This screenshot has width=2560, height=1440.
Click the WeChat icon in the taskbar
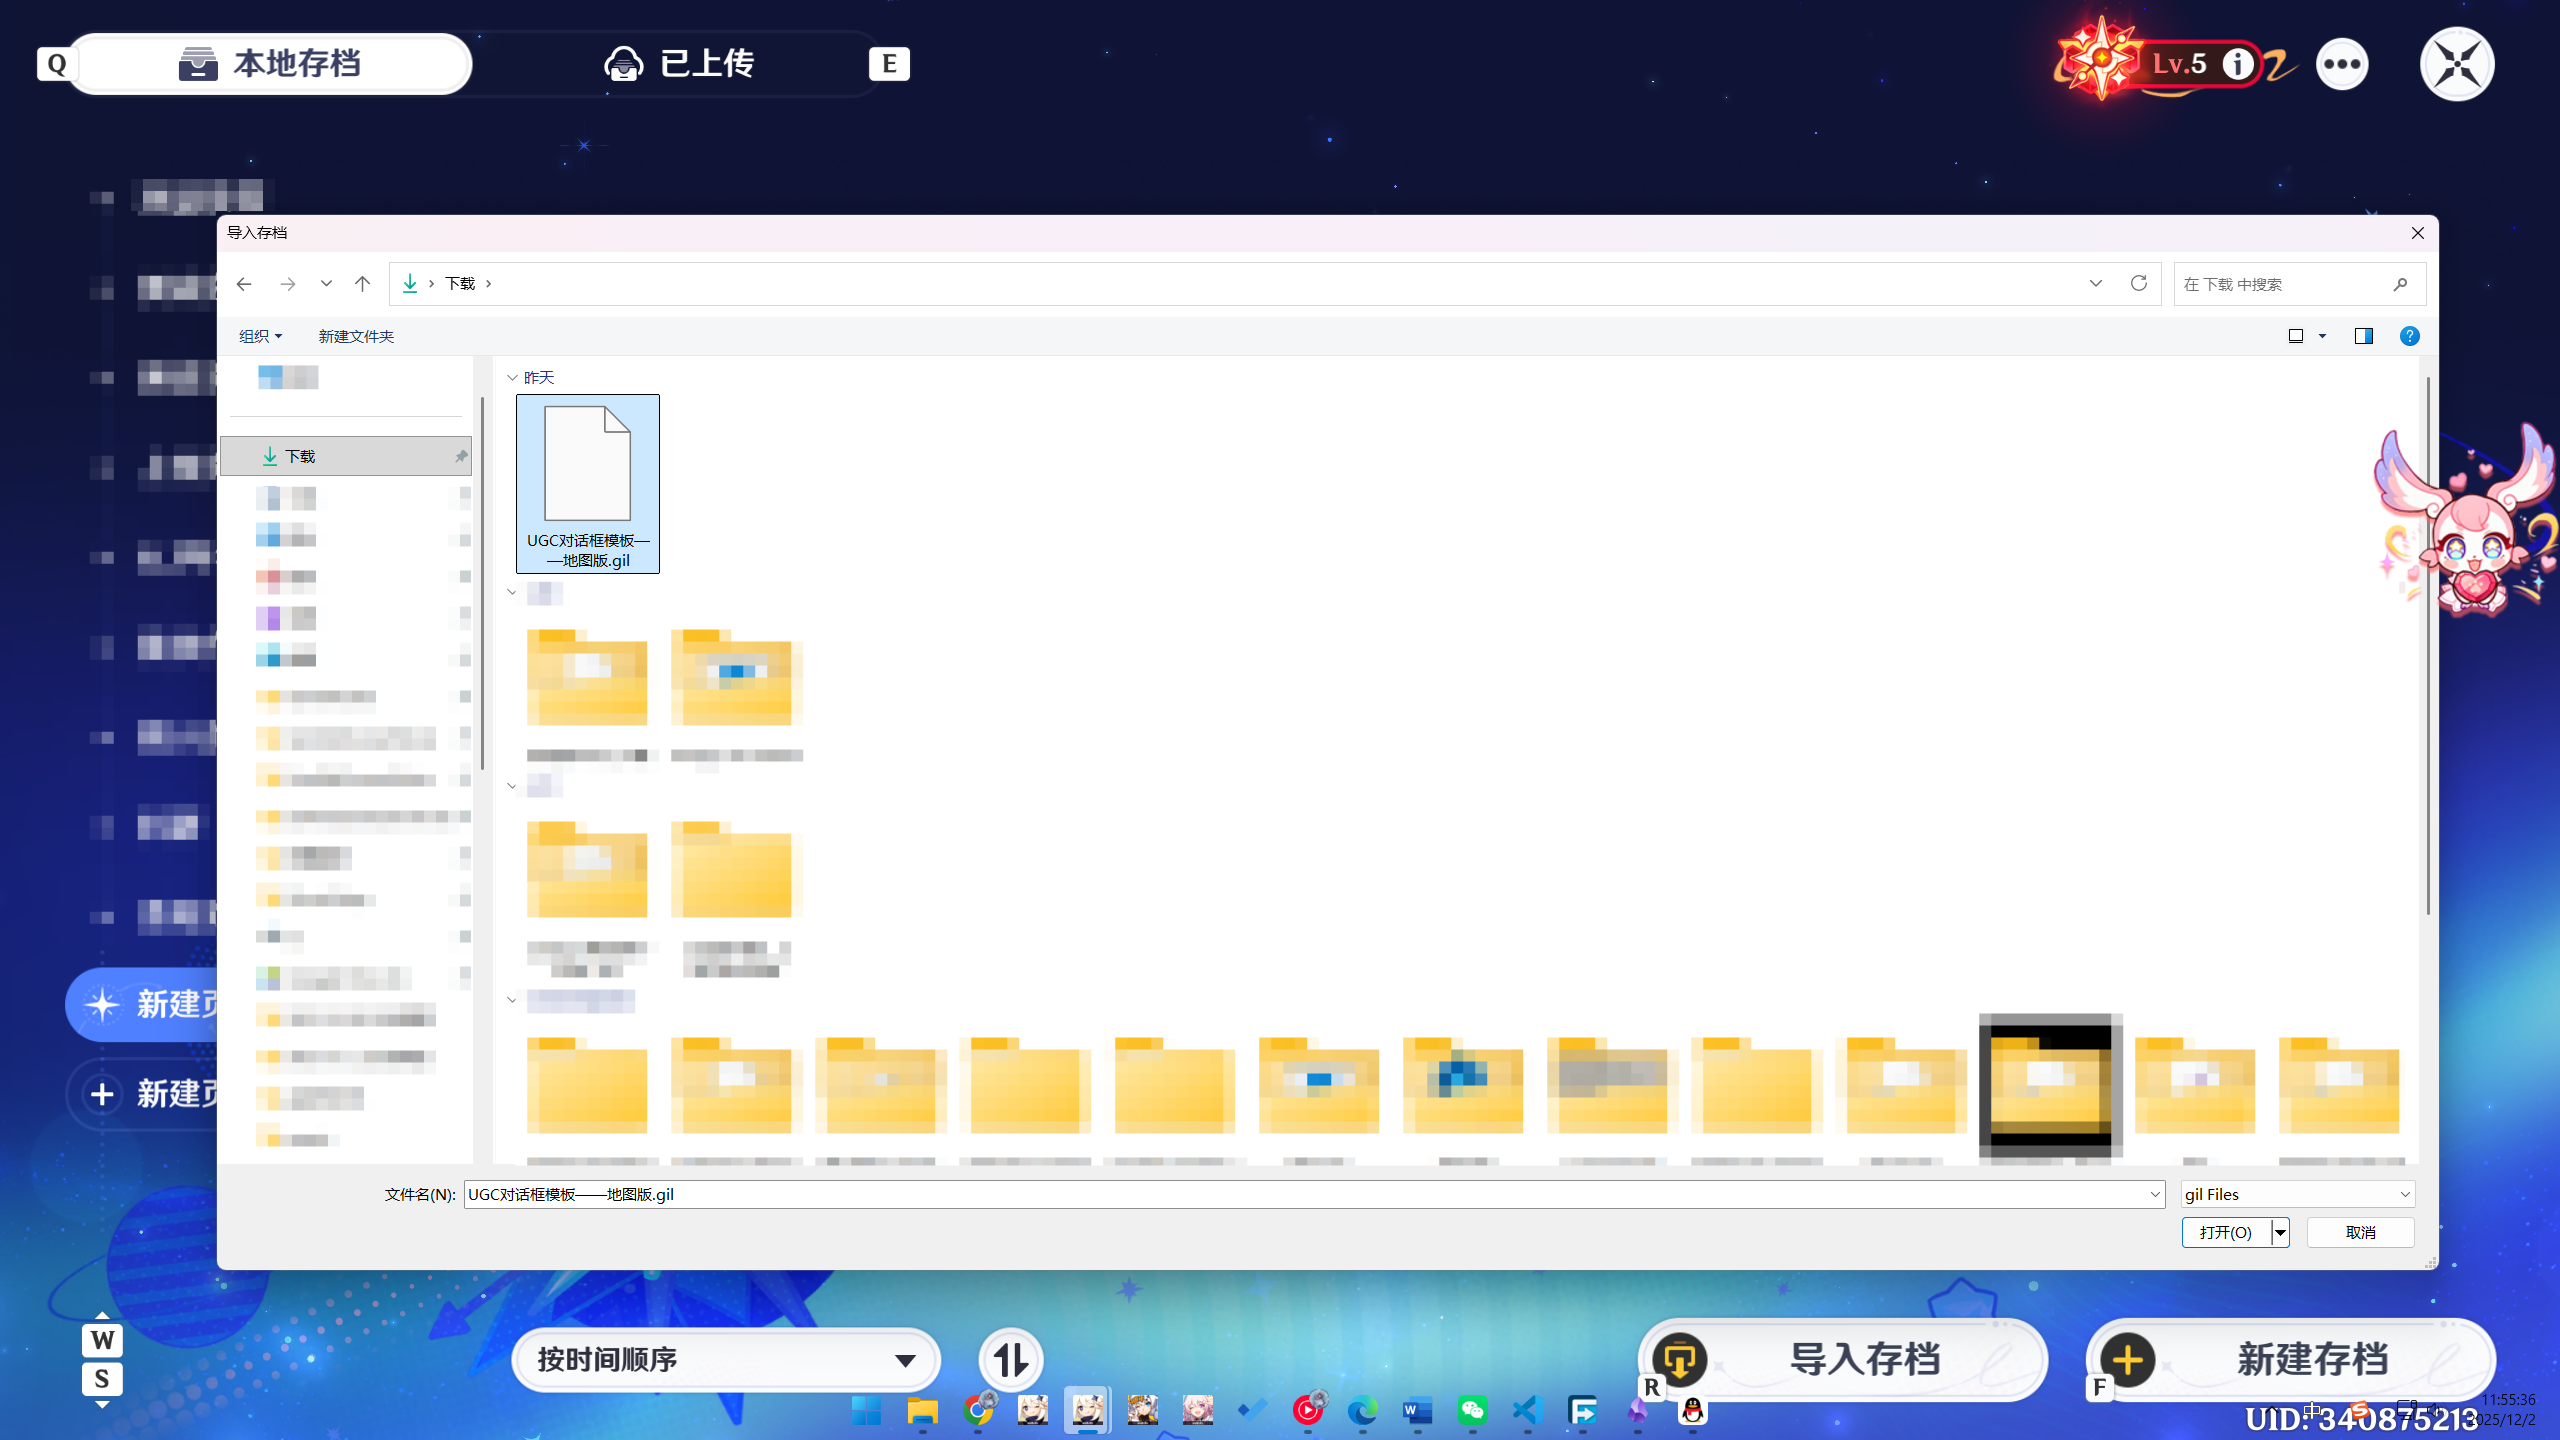coord(1472,1411)
